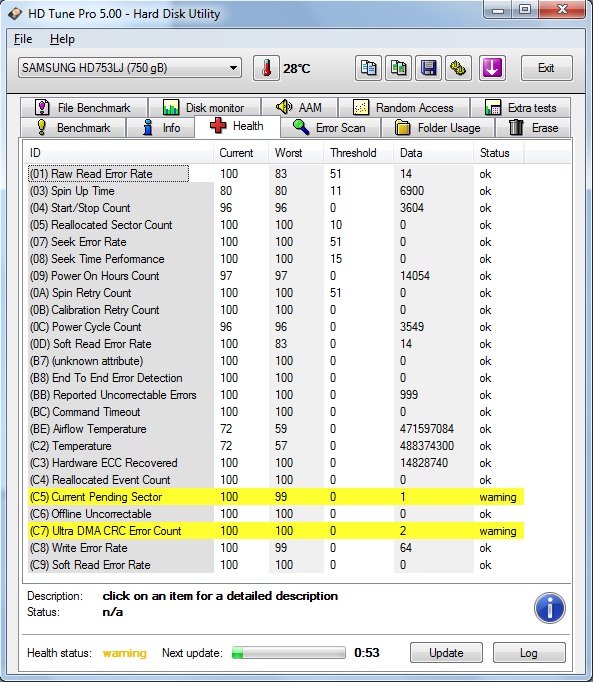Switch to the Disk monitor tab
The height and width of the screenshot is (682, 593).
pyautogui.click(x=204, y=107)
